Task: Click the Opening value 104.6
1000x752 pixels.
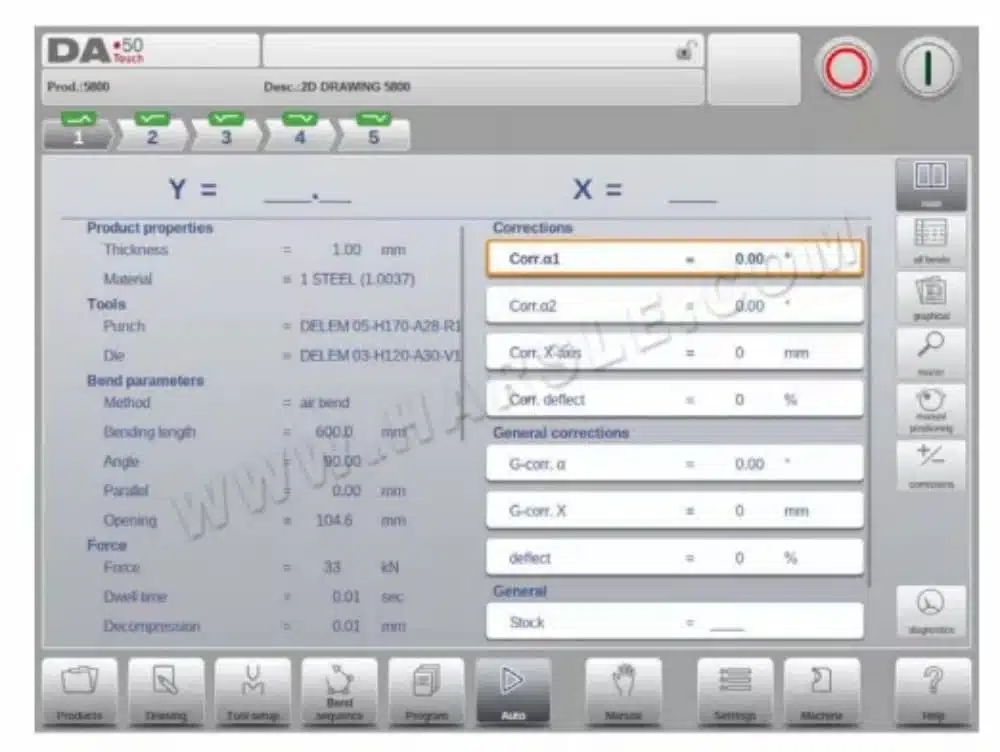Action: (x=334, y=520)
